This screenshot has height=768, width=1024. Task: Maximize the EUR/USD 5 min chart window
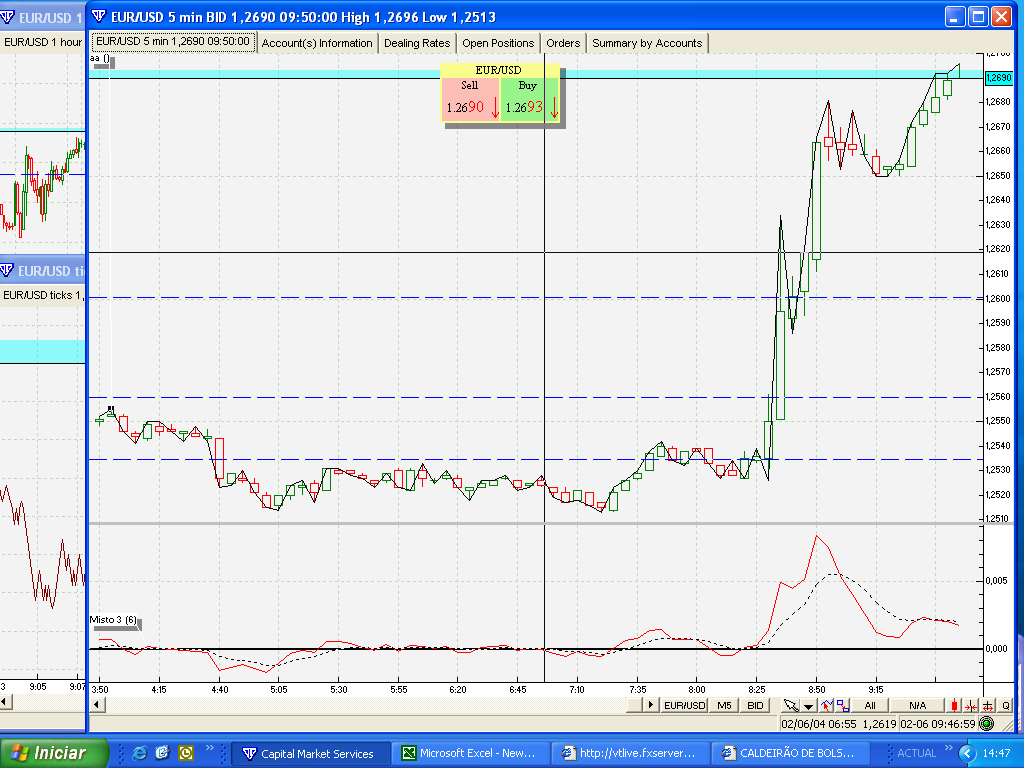point(978,16)
